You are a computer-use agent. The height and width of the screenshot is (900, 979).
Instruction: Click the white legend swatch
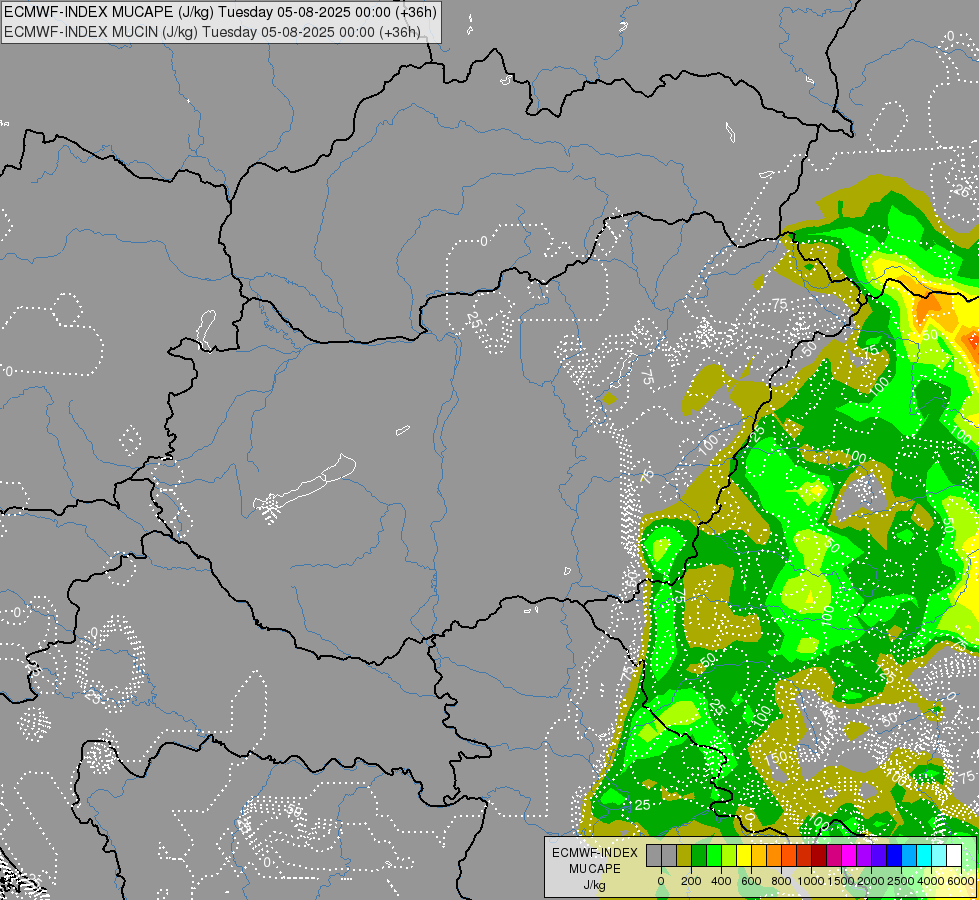click(x=955, y=856)
